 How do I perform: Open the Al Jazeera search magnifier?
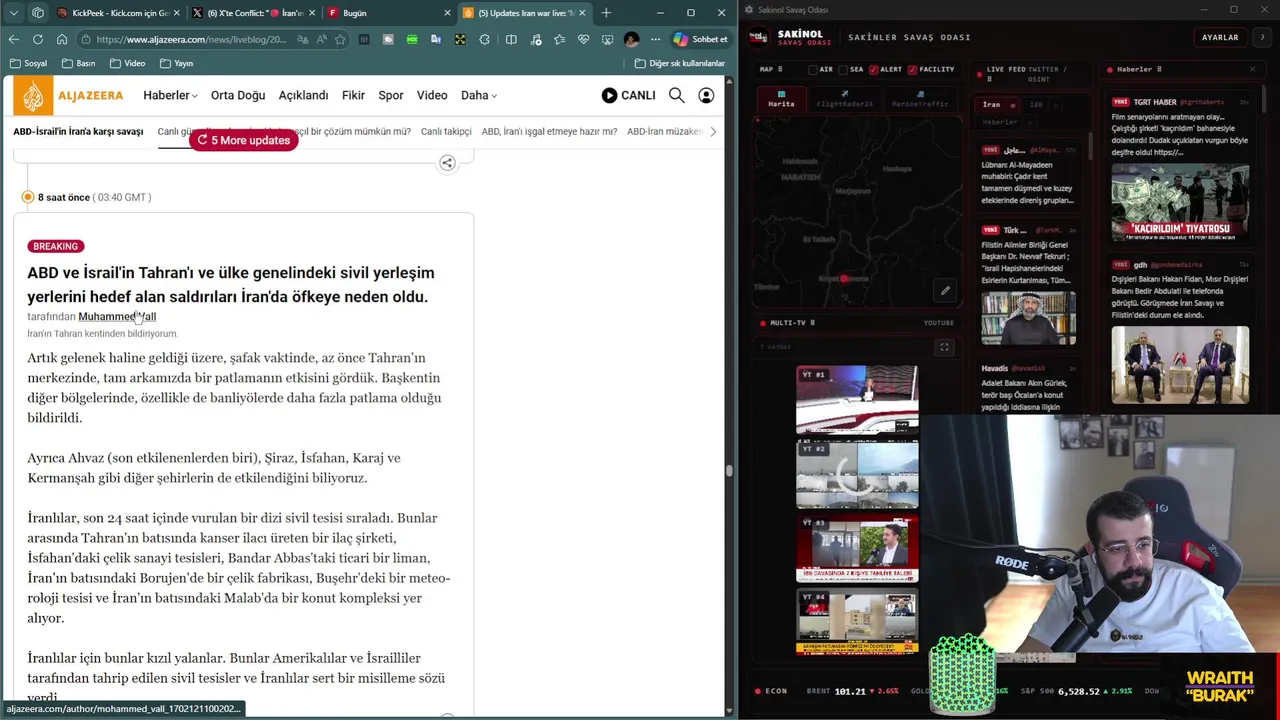pyautogui.click(x=677, y=95)
